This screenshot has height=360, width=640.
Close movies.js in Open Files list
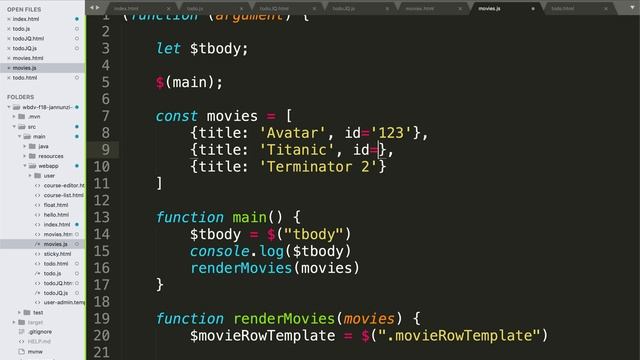coord(9,68)
